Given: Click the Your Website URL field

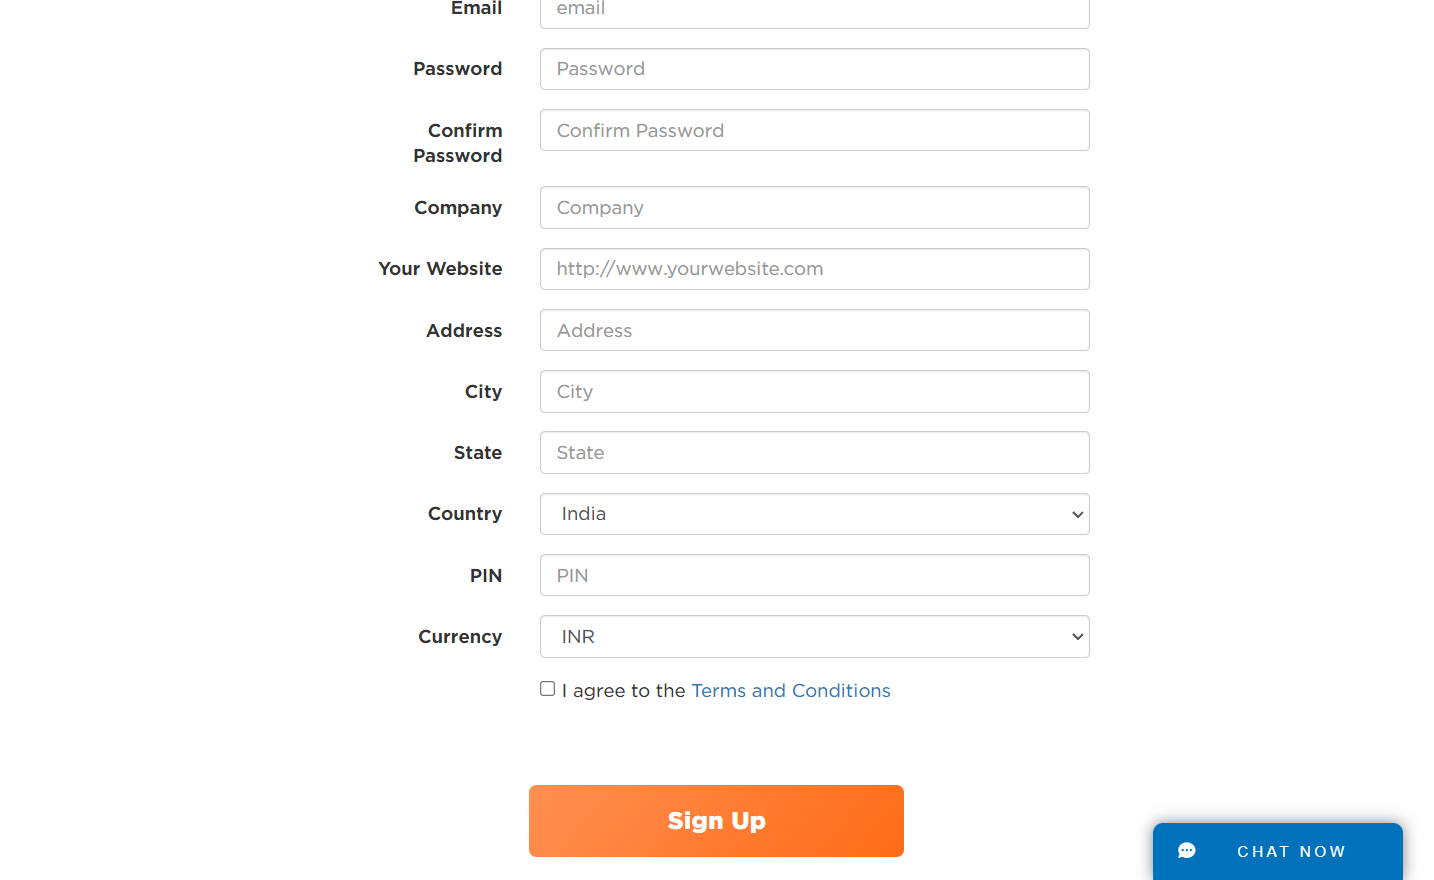Looking at the screenshot, I should click(x=814, y=269).
